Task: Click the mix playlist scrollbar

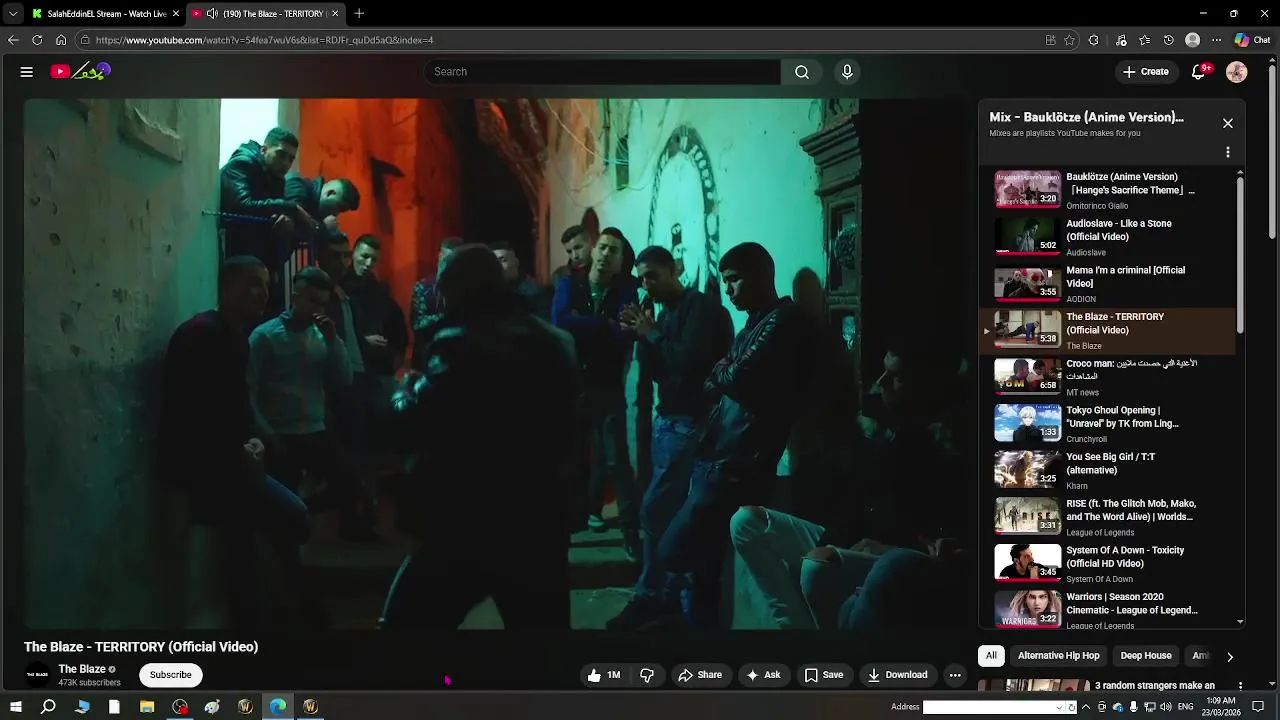Action: pos(1240,255)
